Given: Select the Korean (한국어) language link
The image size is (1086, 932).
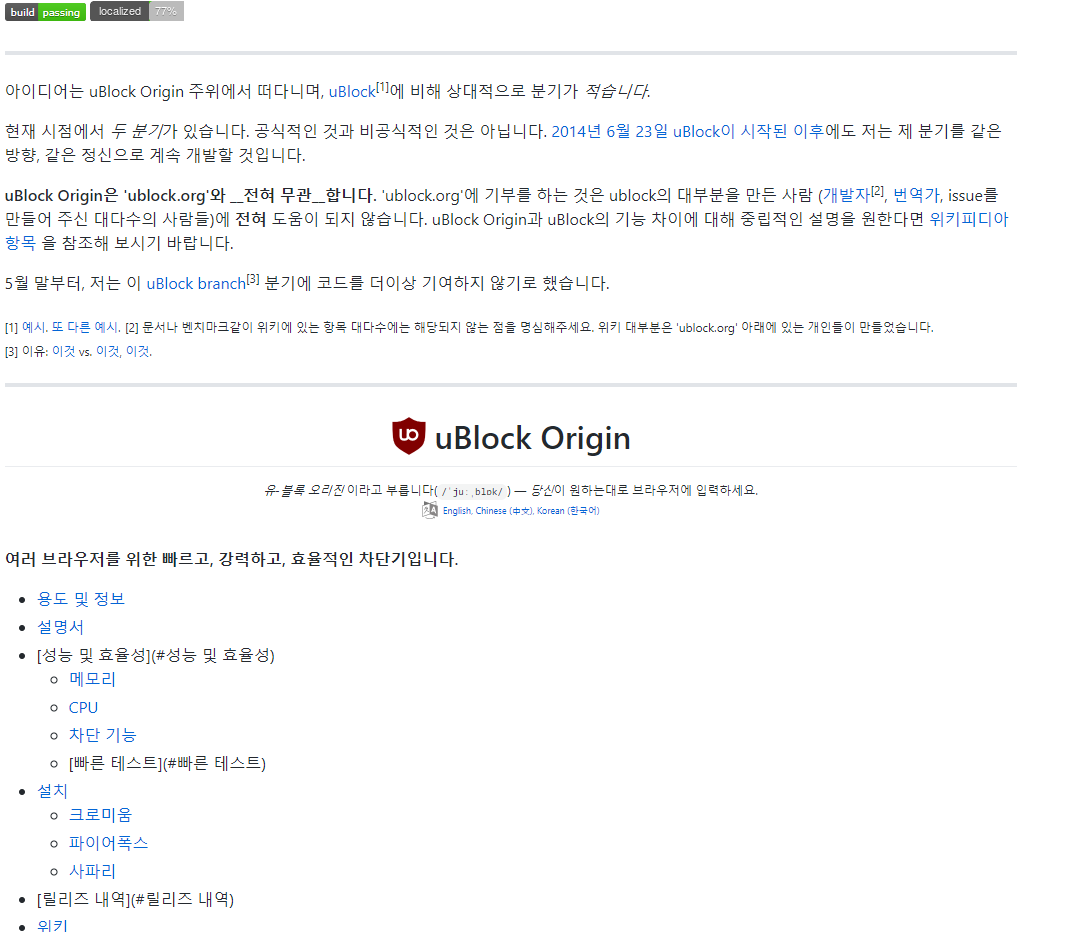Looking at the screenshot, I should click(568, 510).
